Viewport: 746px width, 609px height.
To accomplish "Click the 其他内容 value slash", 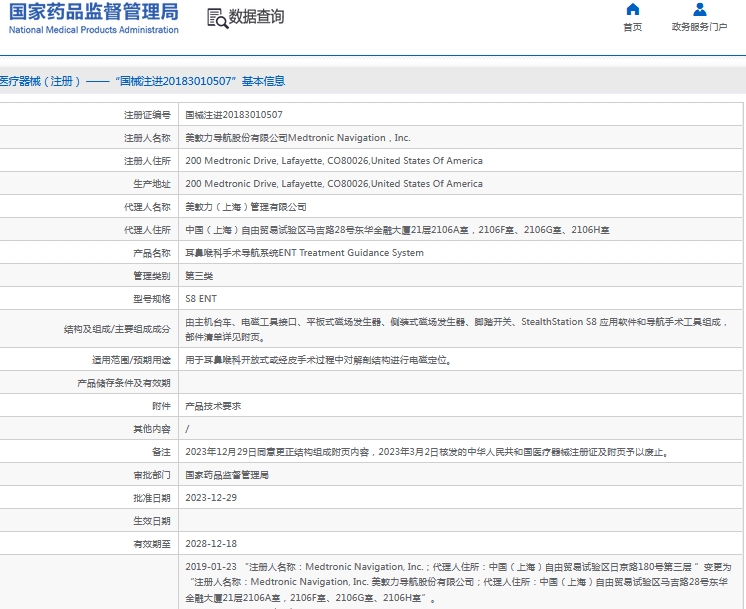I will coord(187,429).
